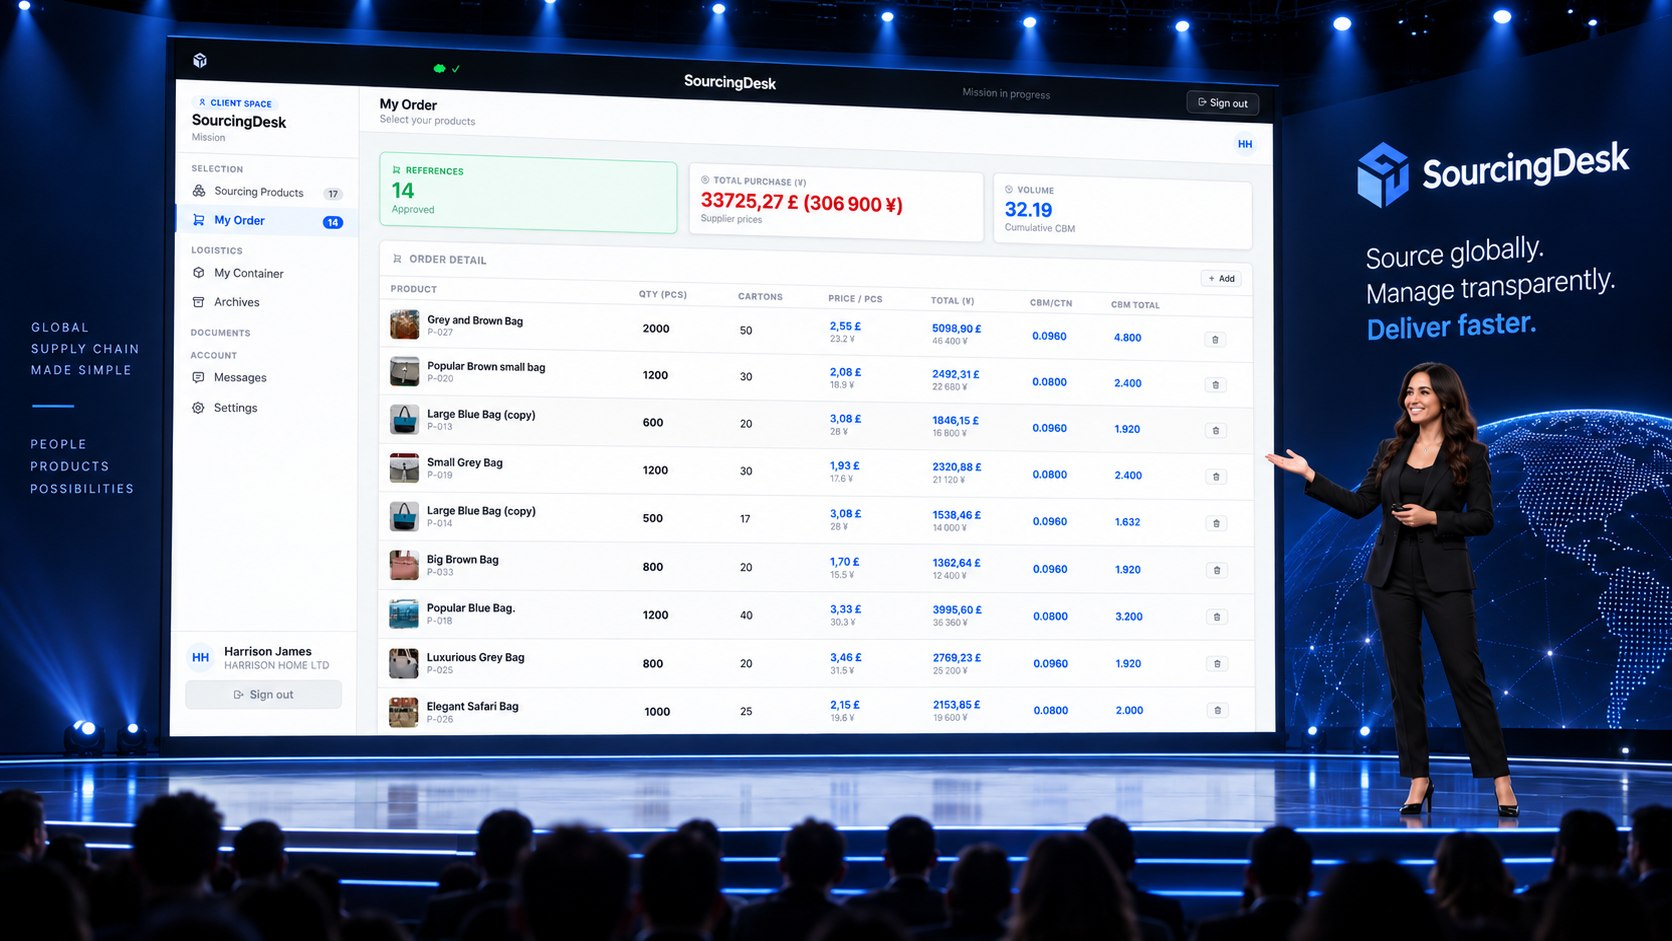Click the Harrison James HH avatar in the sidebar
The height and width of the screenshot is (941, 1672).
(x=200, y=657)
